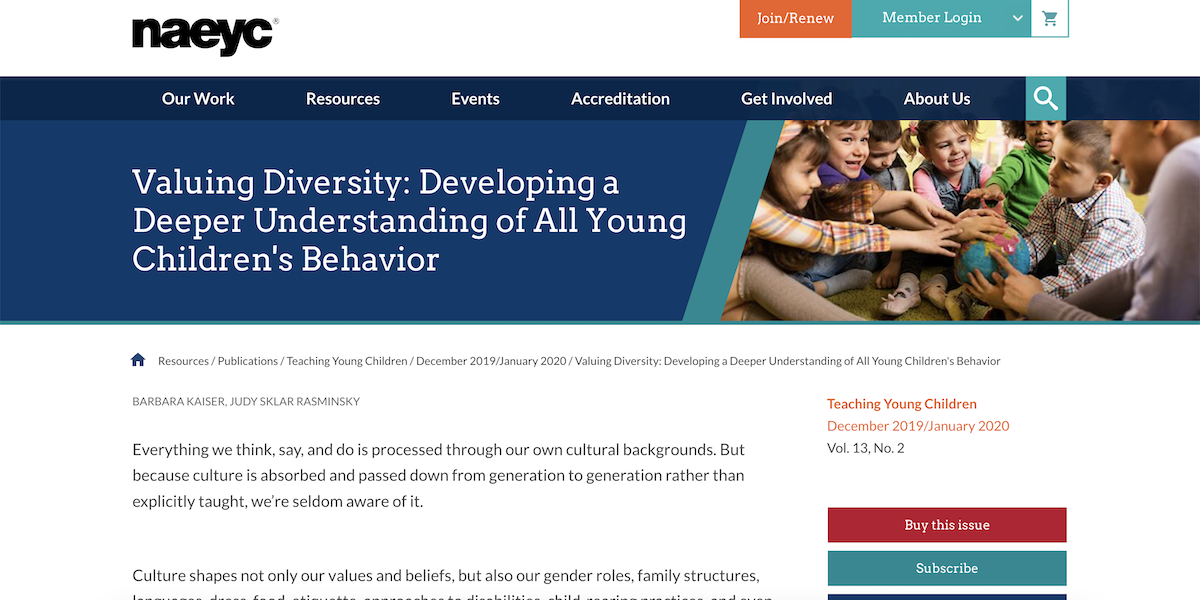Open the Events section
1200x600 pixels.
[475, 98]
